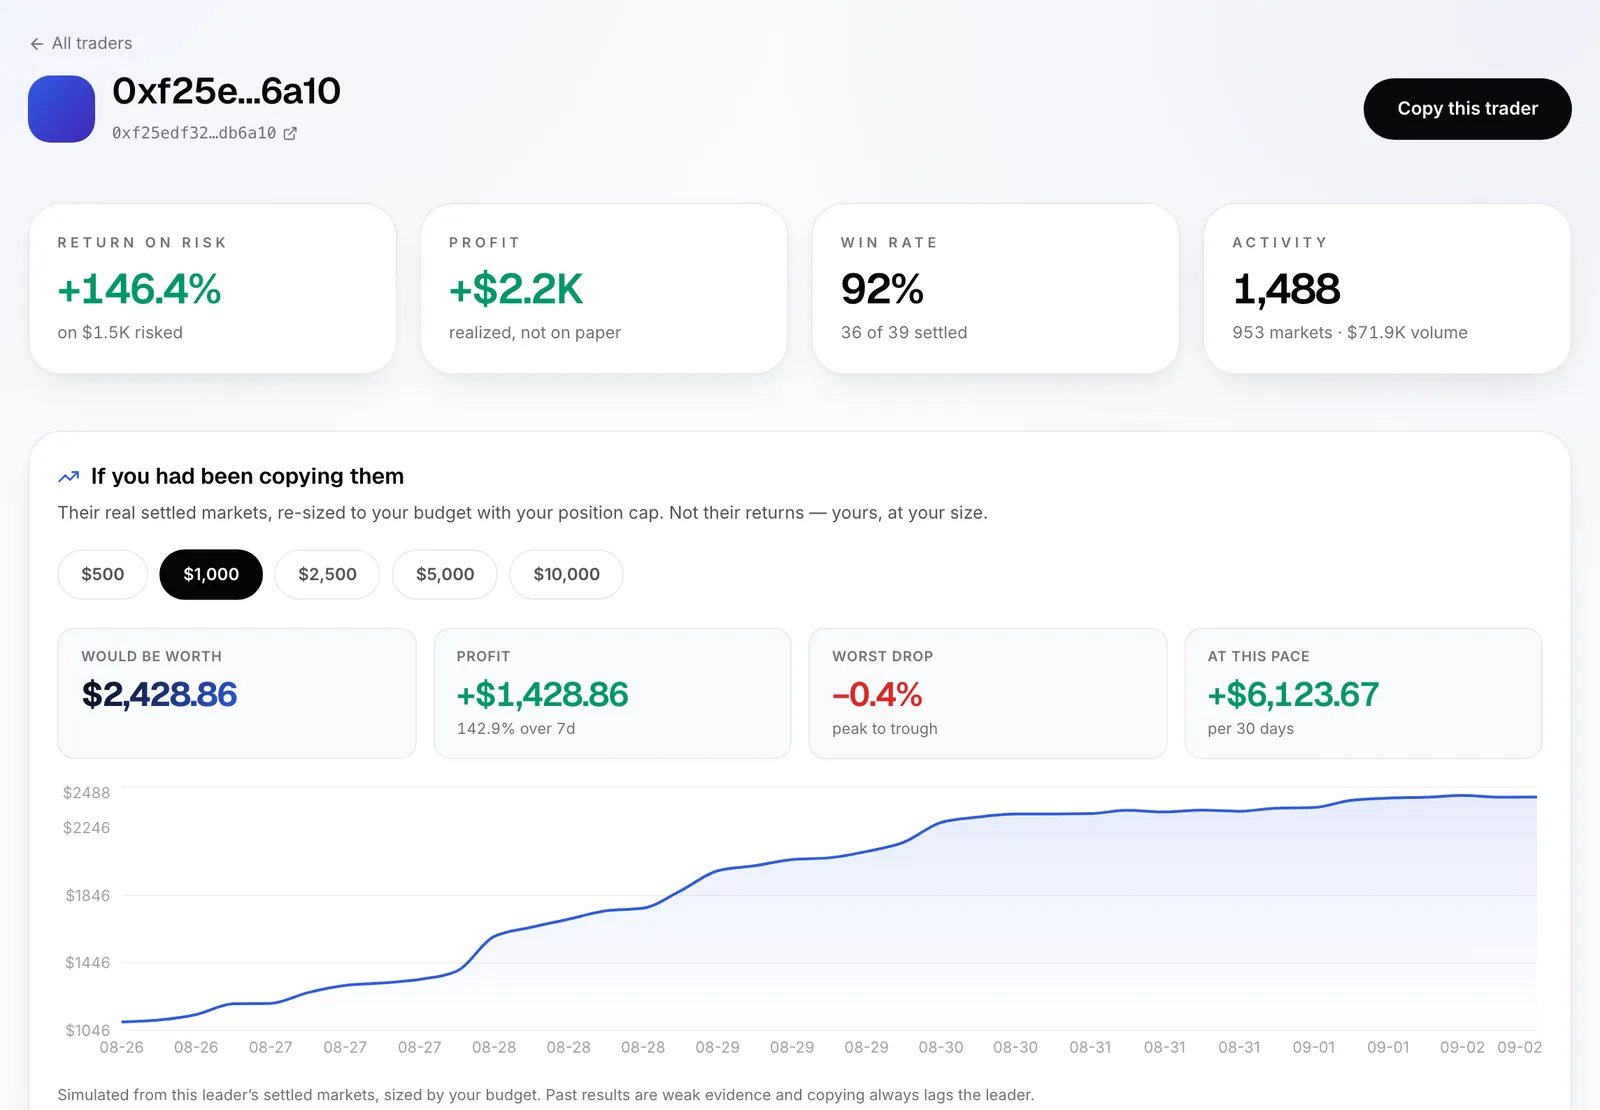1600x1110 pixels.
Task: Click the '36 of 39 settled' text
Action: tap(904, 333)
